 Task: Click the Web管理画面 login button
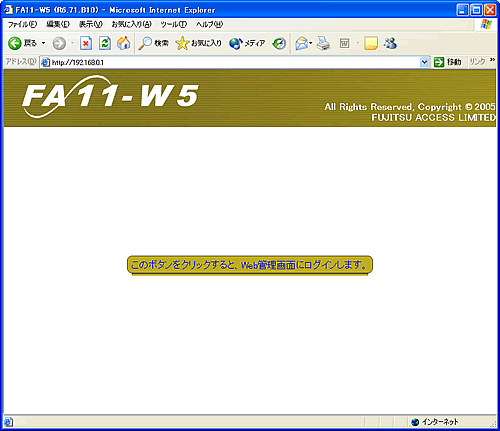(x=250, y=265)
